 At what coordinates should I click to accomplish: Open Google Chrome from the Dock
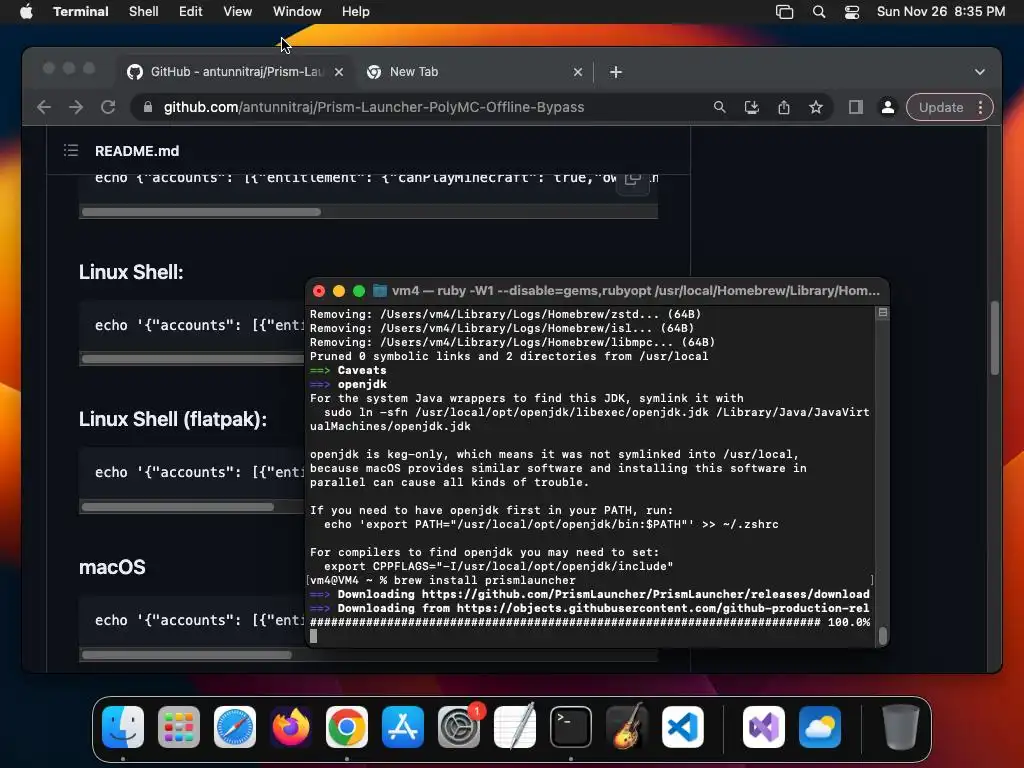pyautogui.click(x=347, y=727)
